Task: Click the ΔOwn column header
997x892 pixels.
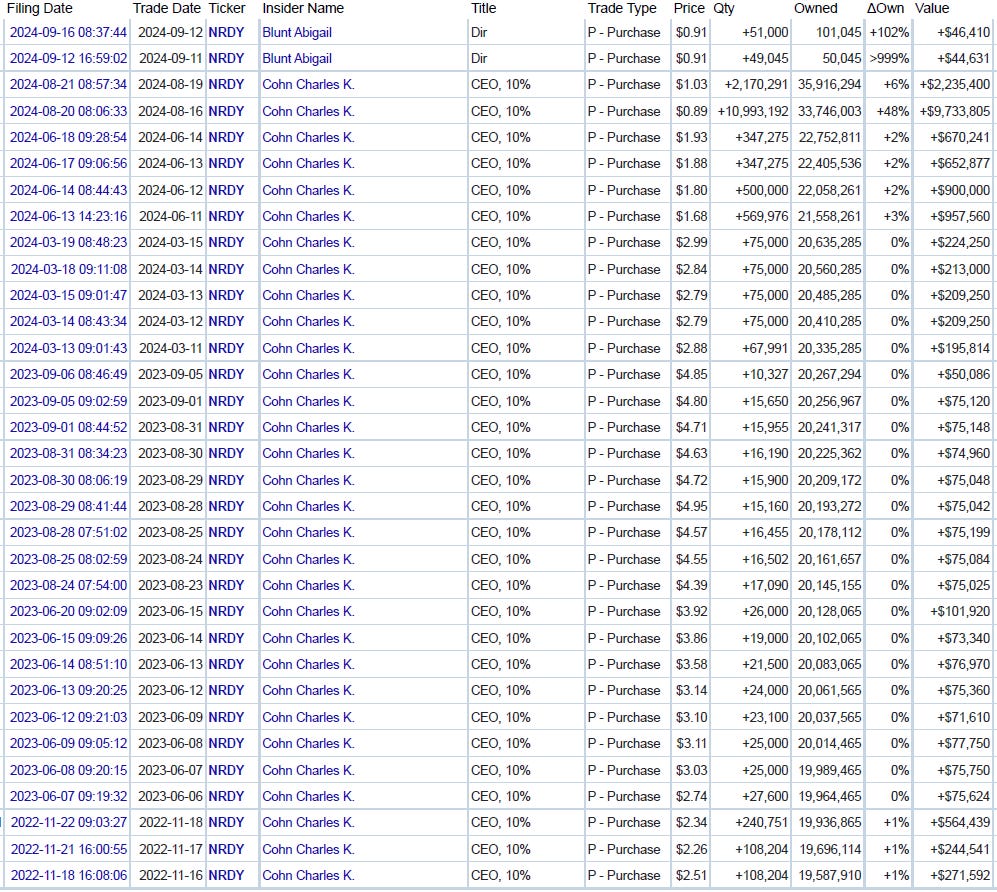Action: pos(885,8)
